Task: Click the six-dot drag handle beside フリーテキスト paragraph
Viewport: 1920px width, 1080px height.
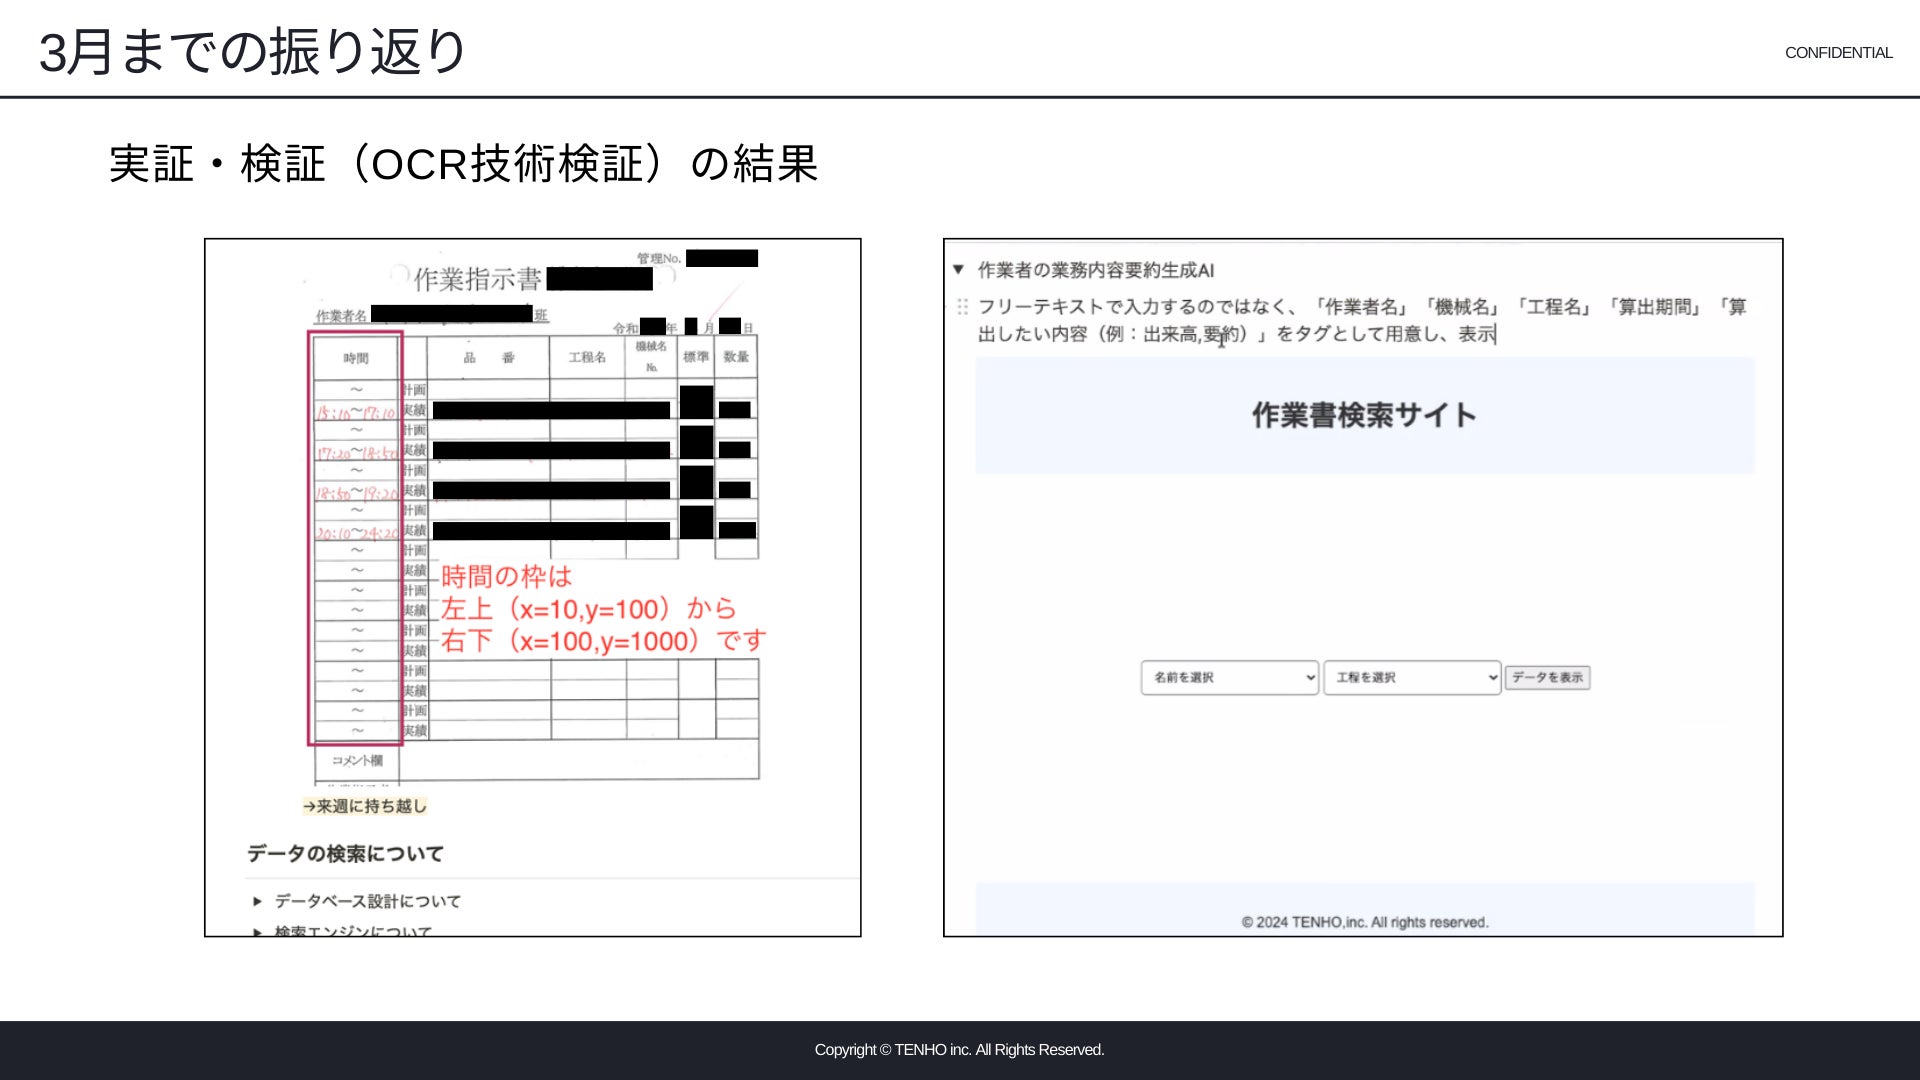Action: point(962,307)
